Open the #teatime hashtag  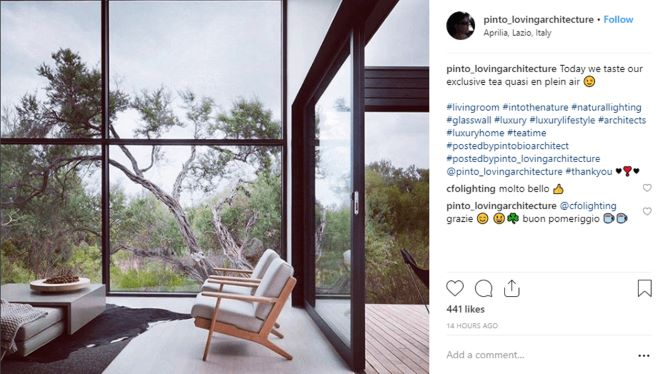pyautogui.click(x=527, y=133)
